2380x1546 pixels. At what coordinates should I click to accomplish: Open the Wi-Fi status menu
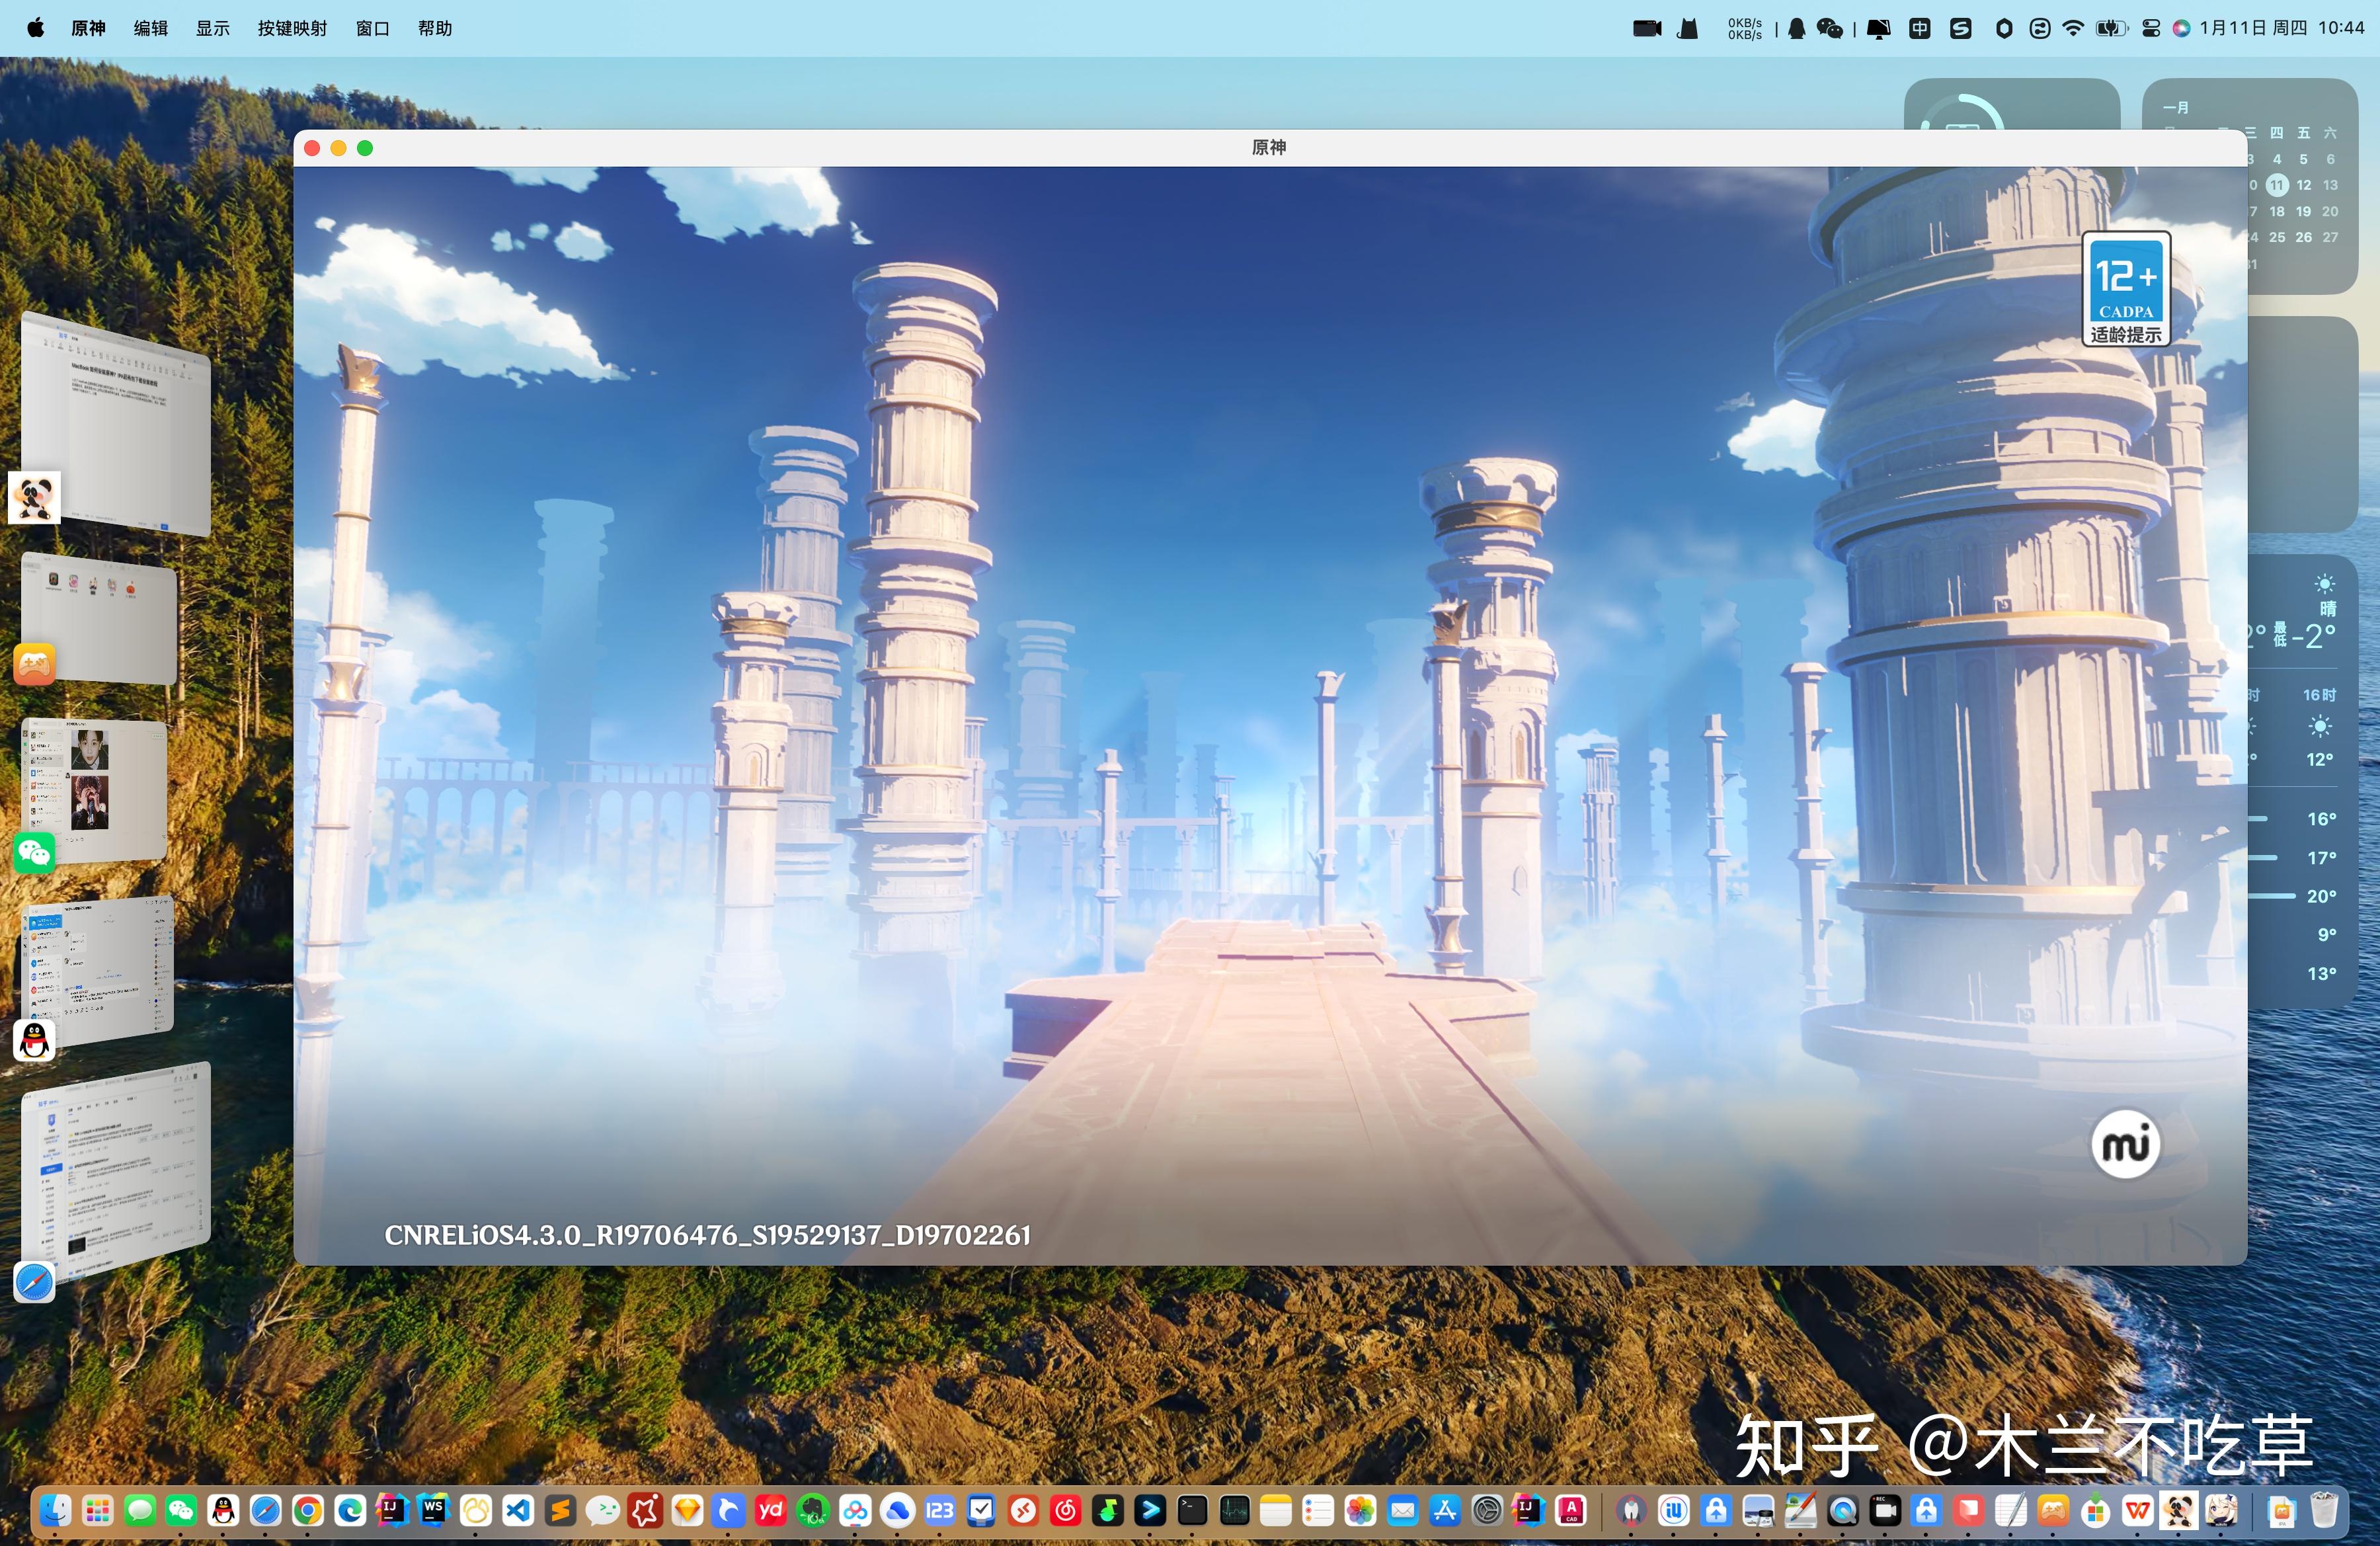(2073, 28)
